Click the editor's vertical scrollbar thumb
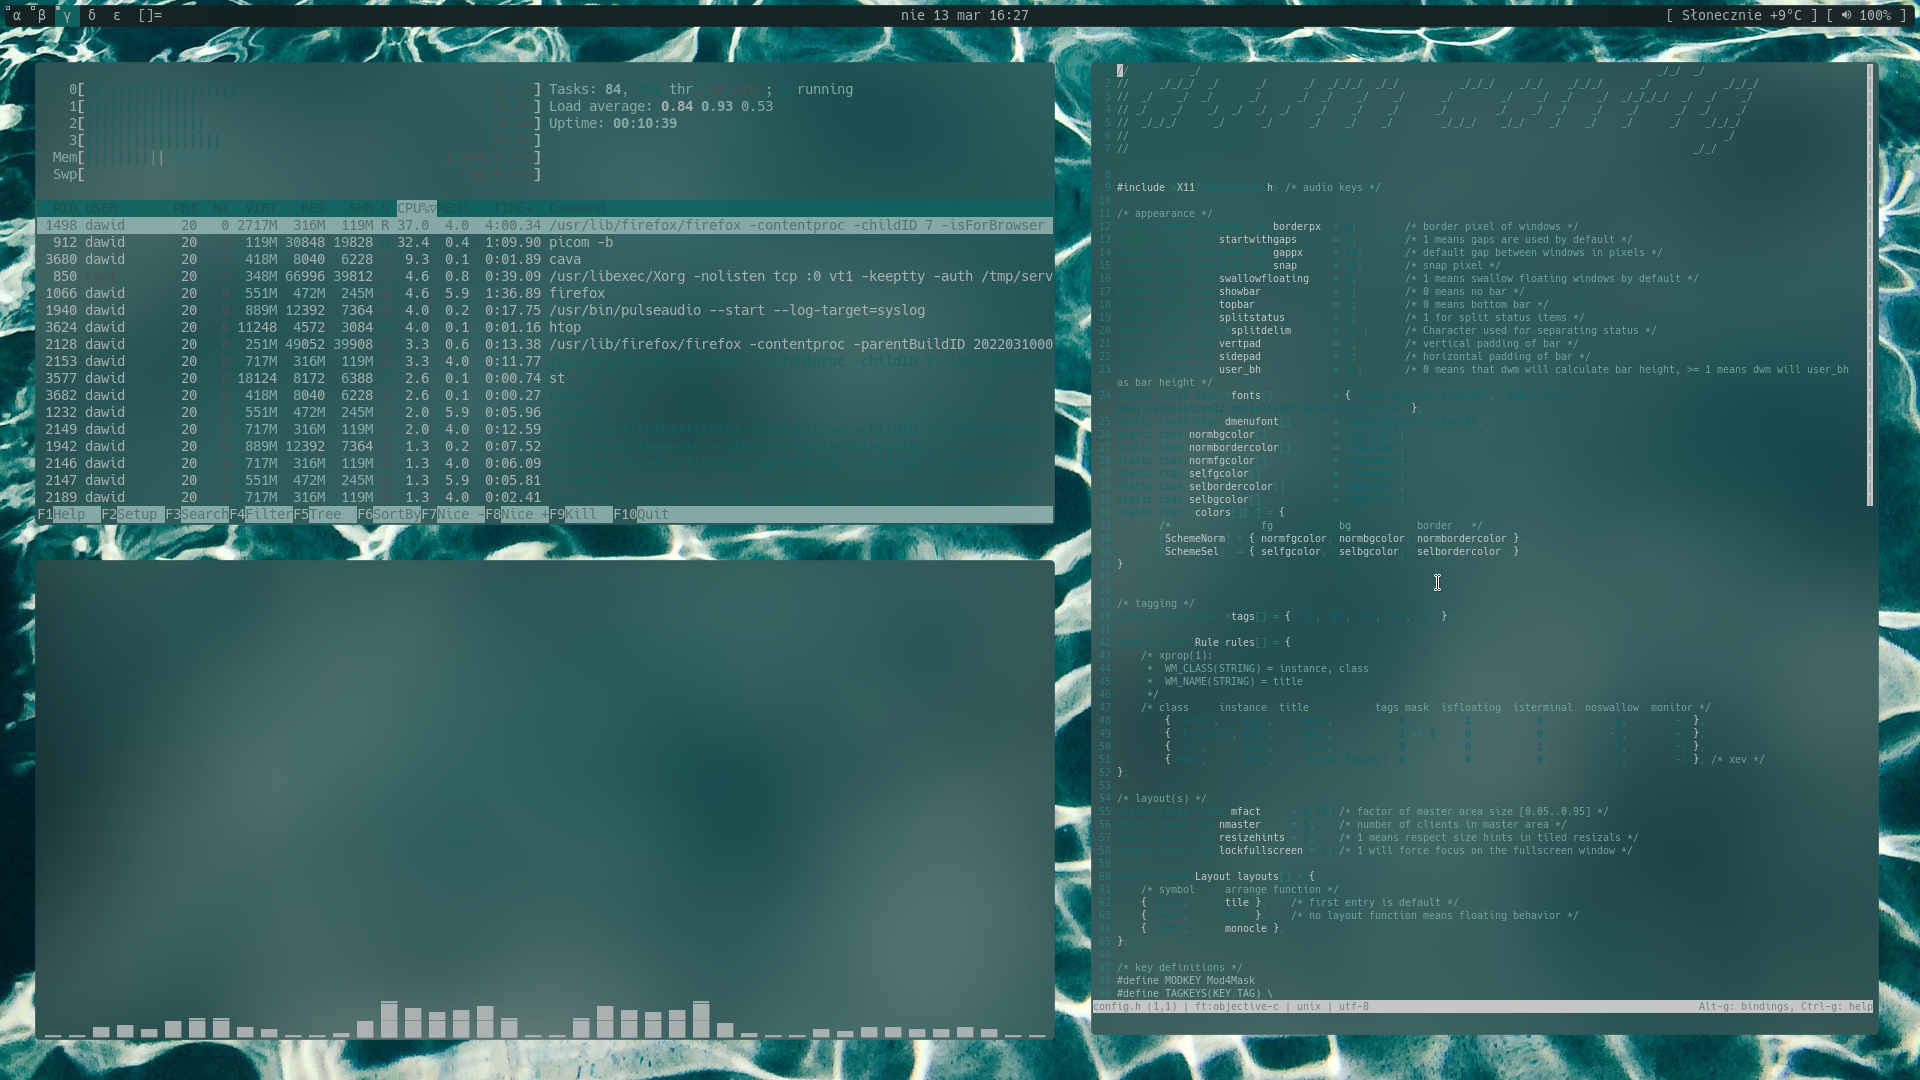Screen dimensions: 1920x1080 (x=1869, y=285)
